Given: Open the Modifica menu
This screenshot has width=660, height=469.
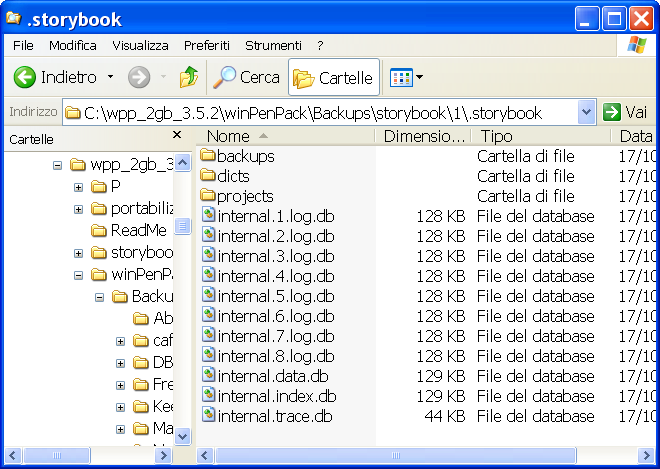Looking at the screenshot, I should pos(72,45).
